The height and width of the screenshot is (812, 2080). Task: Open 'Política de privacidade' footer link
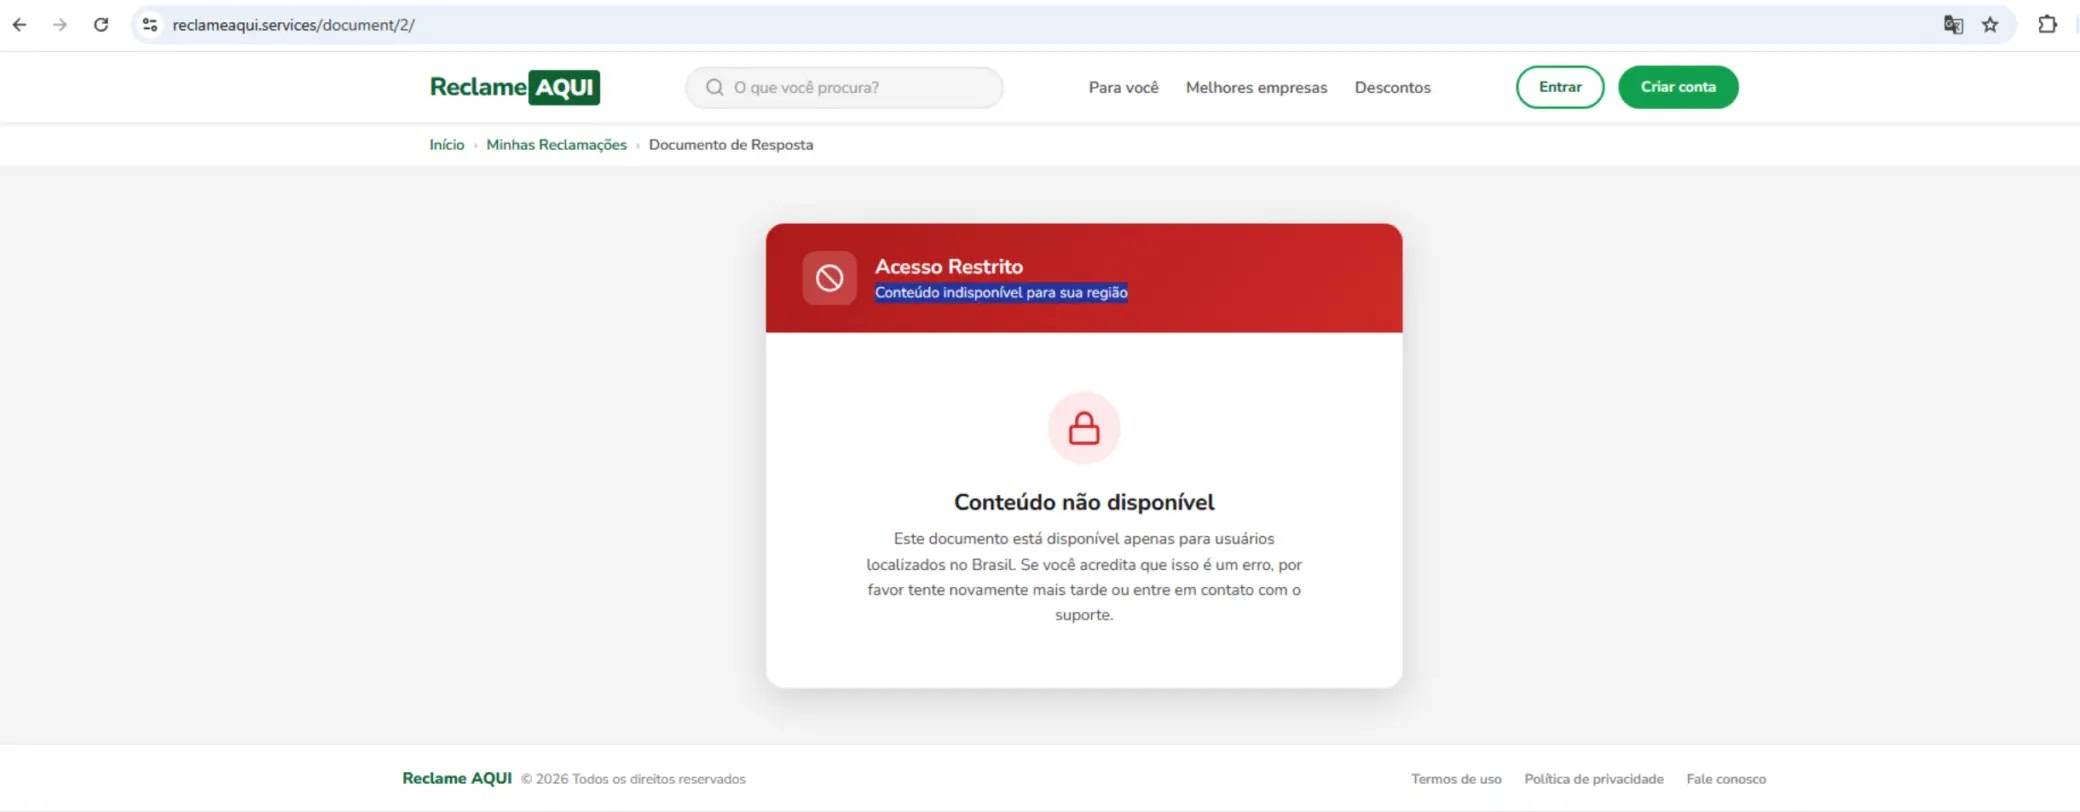(x=1594, y=779)
